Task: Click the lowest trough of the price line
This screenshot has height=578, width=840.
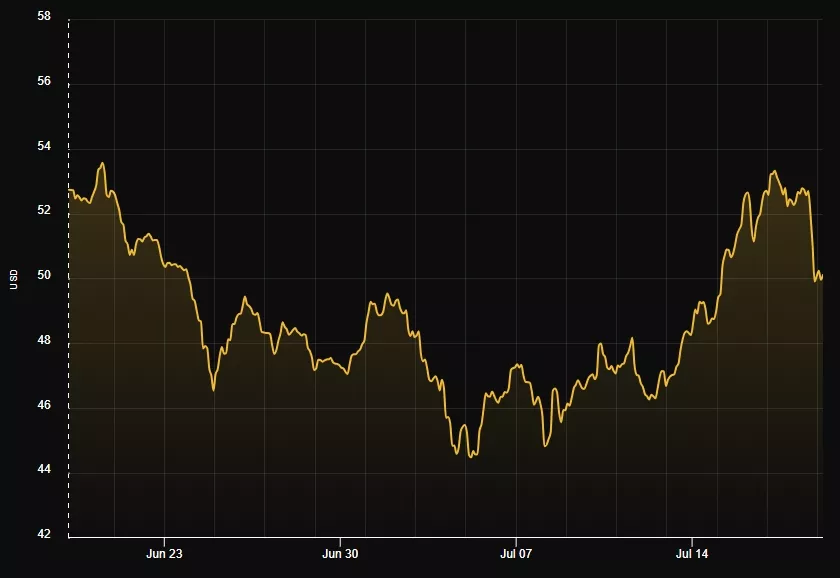Action: (x=471, y=456)
